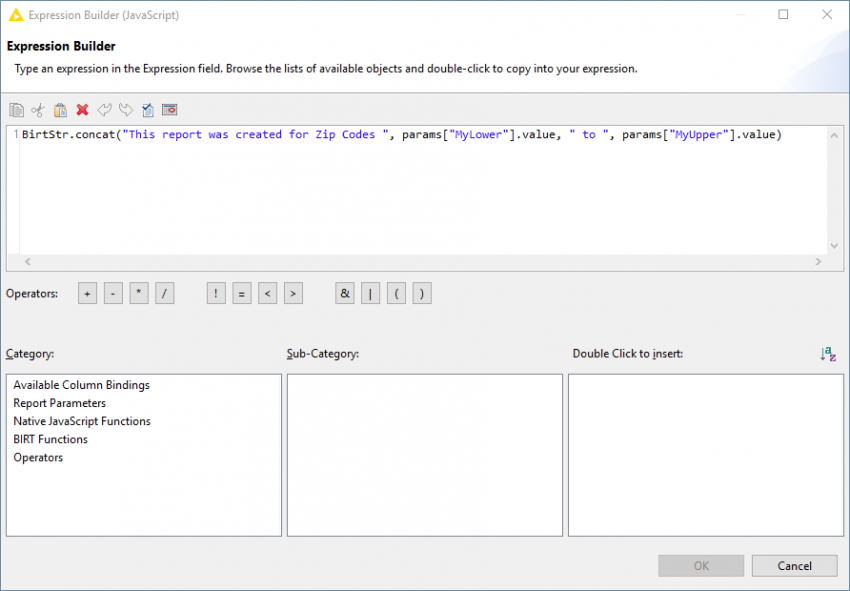Click the Cut scissors icon

[38, 110]
